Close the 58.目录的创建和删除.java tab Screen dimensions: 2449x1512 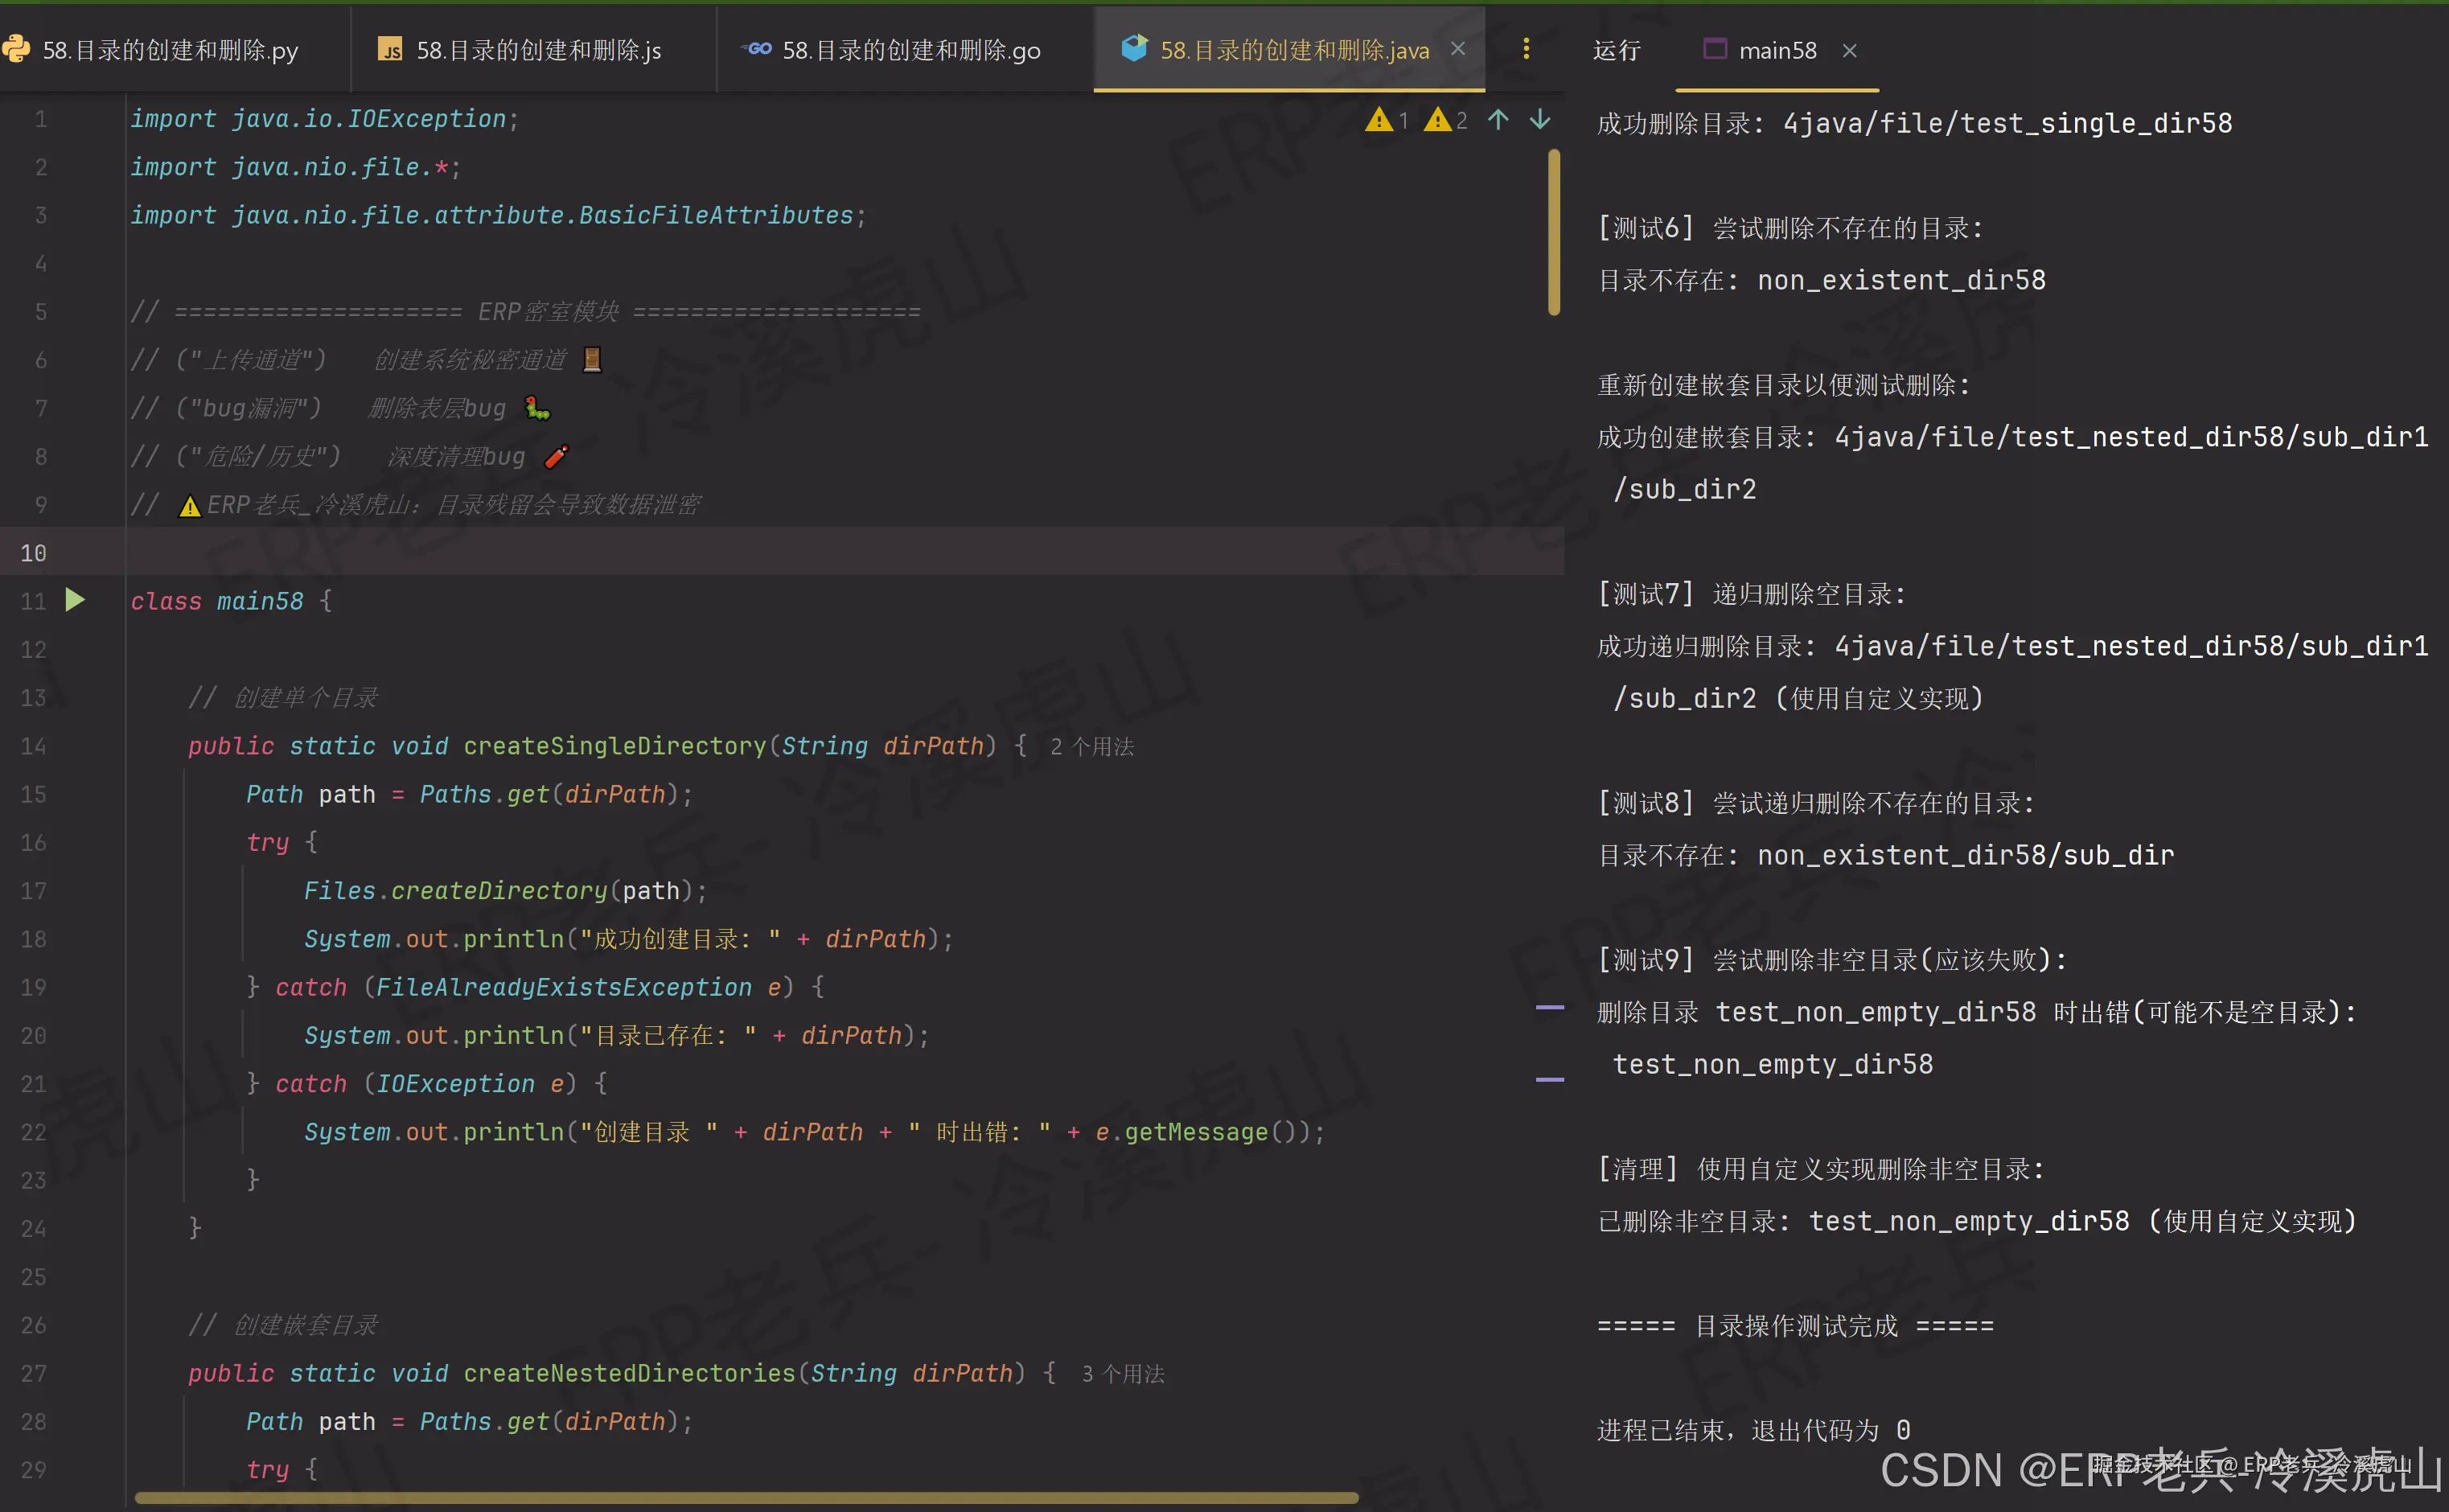(1458, 49)
